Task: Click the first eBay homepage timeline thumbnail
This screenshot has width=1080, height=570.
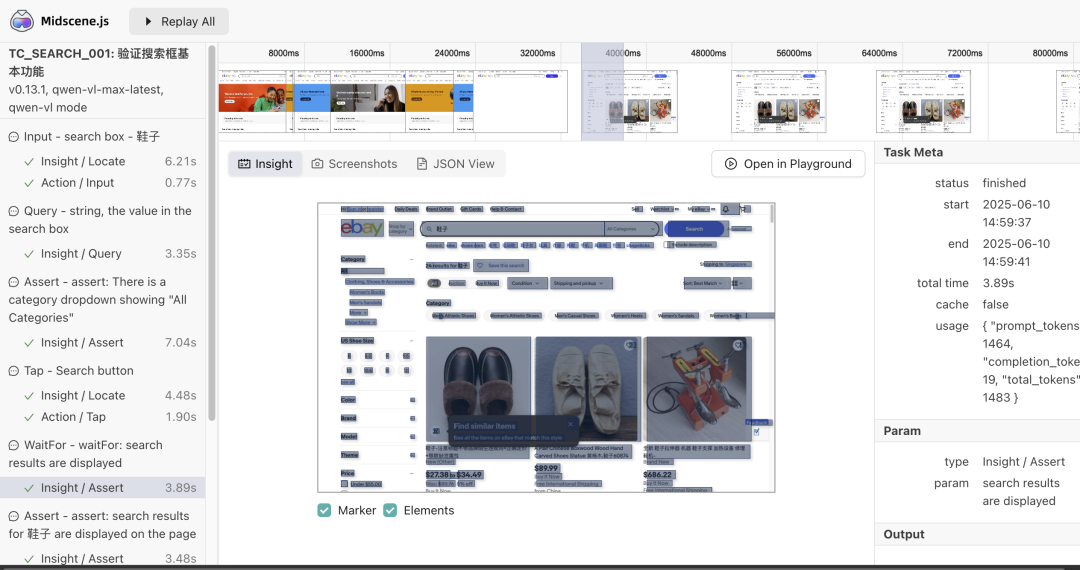Action: (x=252, y=101)
